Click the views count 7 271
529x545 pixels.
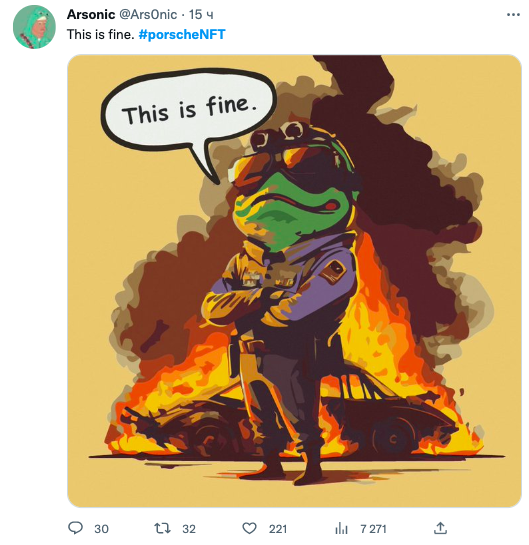coord(373,529)
